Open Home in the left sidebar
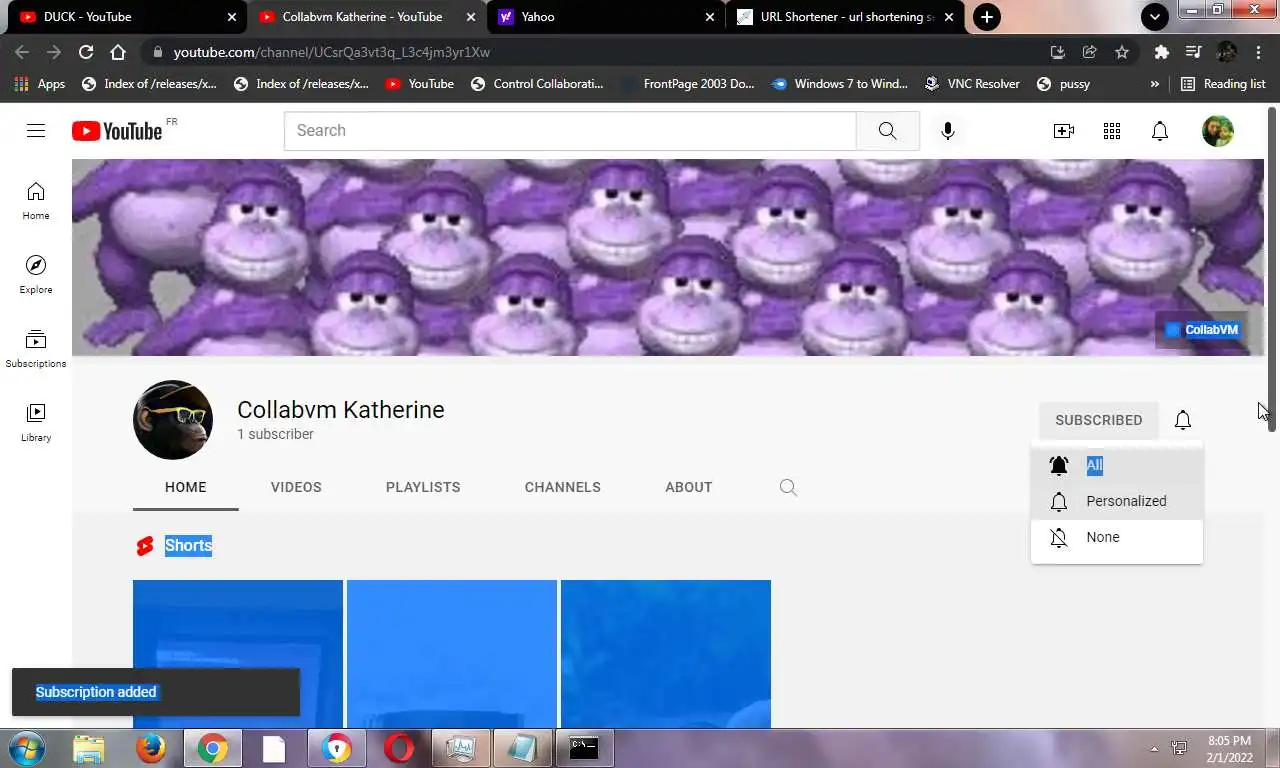 (36, 200)
